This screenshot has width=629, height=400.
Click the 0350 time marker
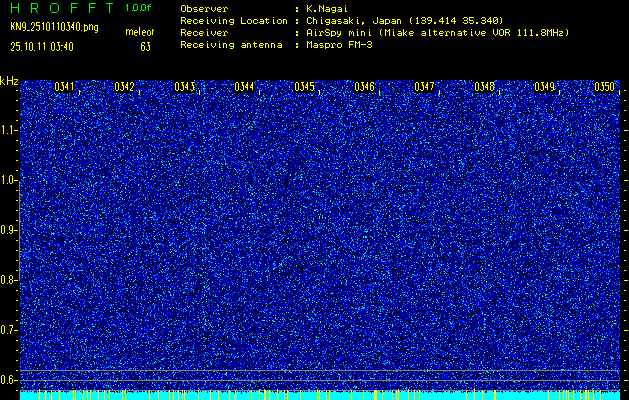click(604, 87)
